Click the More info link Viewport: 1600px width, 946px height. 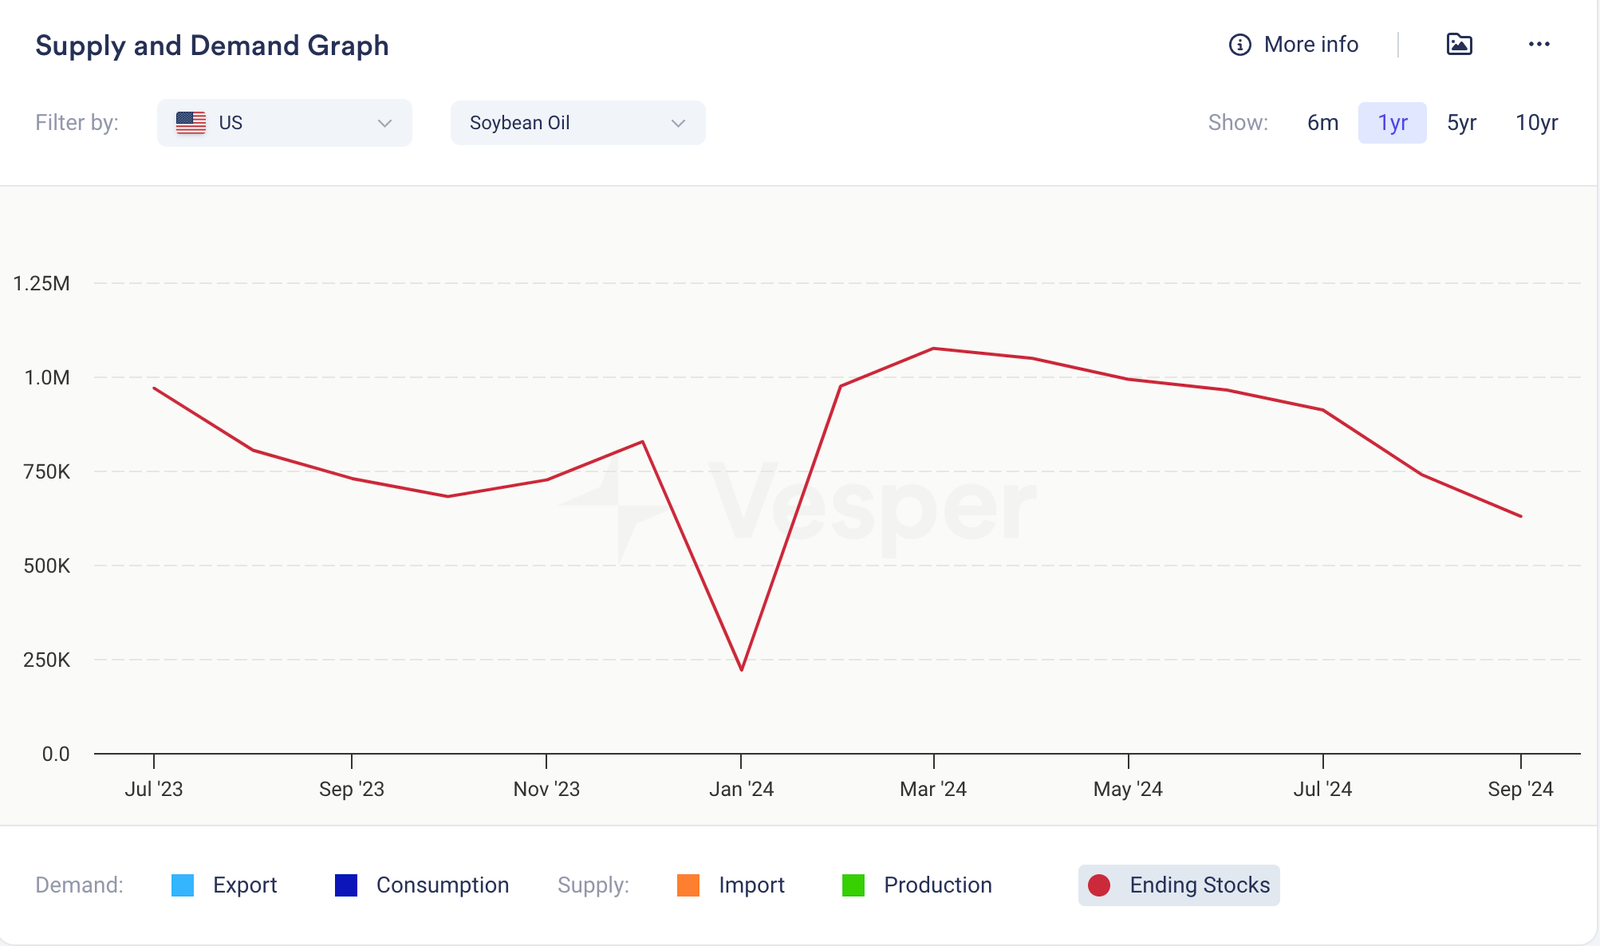[x=1310, y=45]
